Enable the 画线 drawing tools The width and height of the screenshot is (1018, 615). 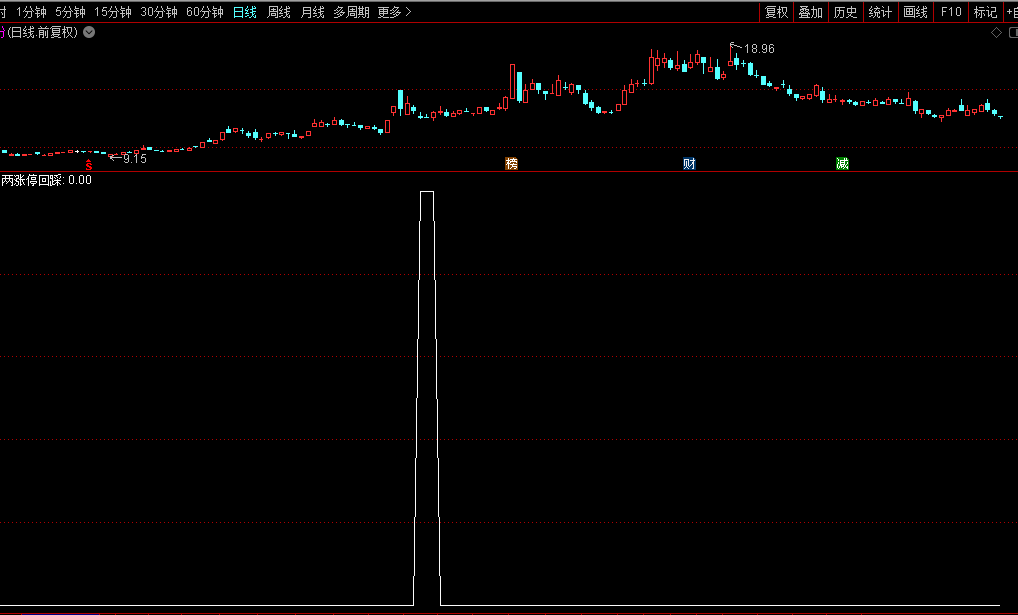915,12
